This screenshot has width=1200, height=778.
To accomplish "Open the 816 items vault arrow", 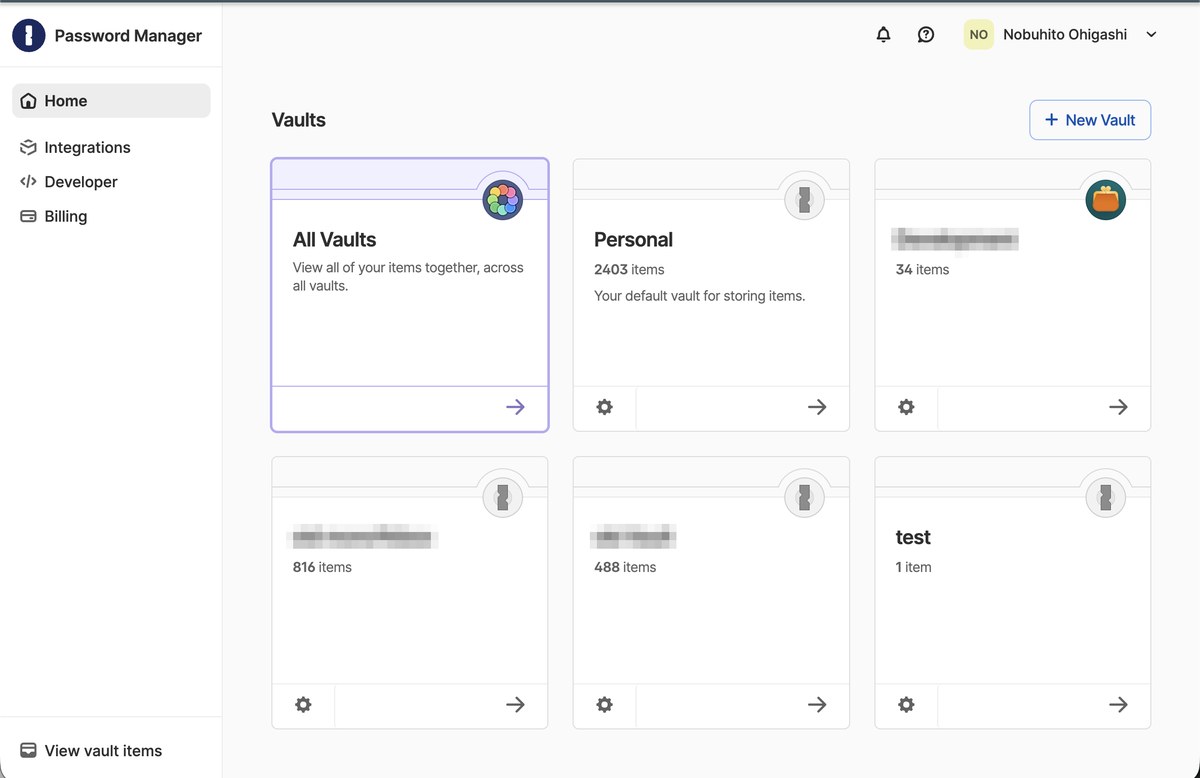I will coord(515,705).
